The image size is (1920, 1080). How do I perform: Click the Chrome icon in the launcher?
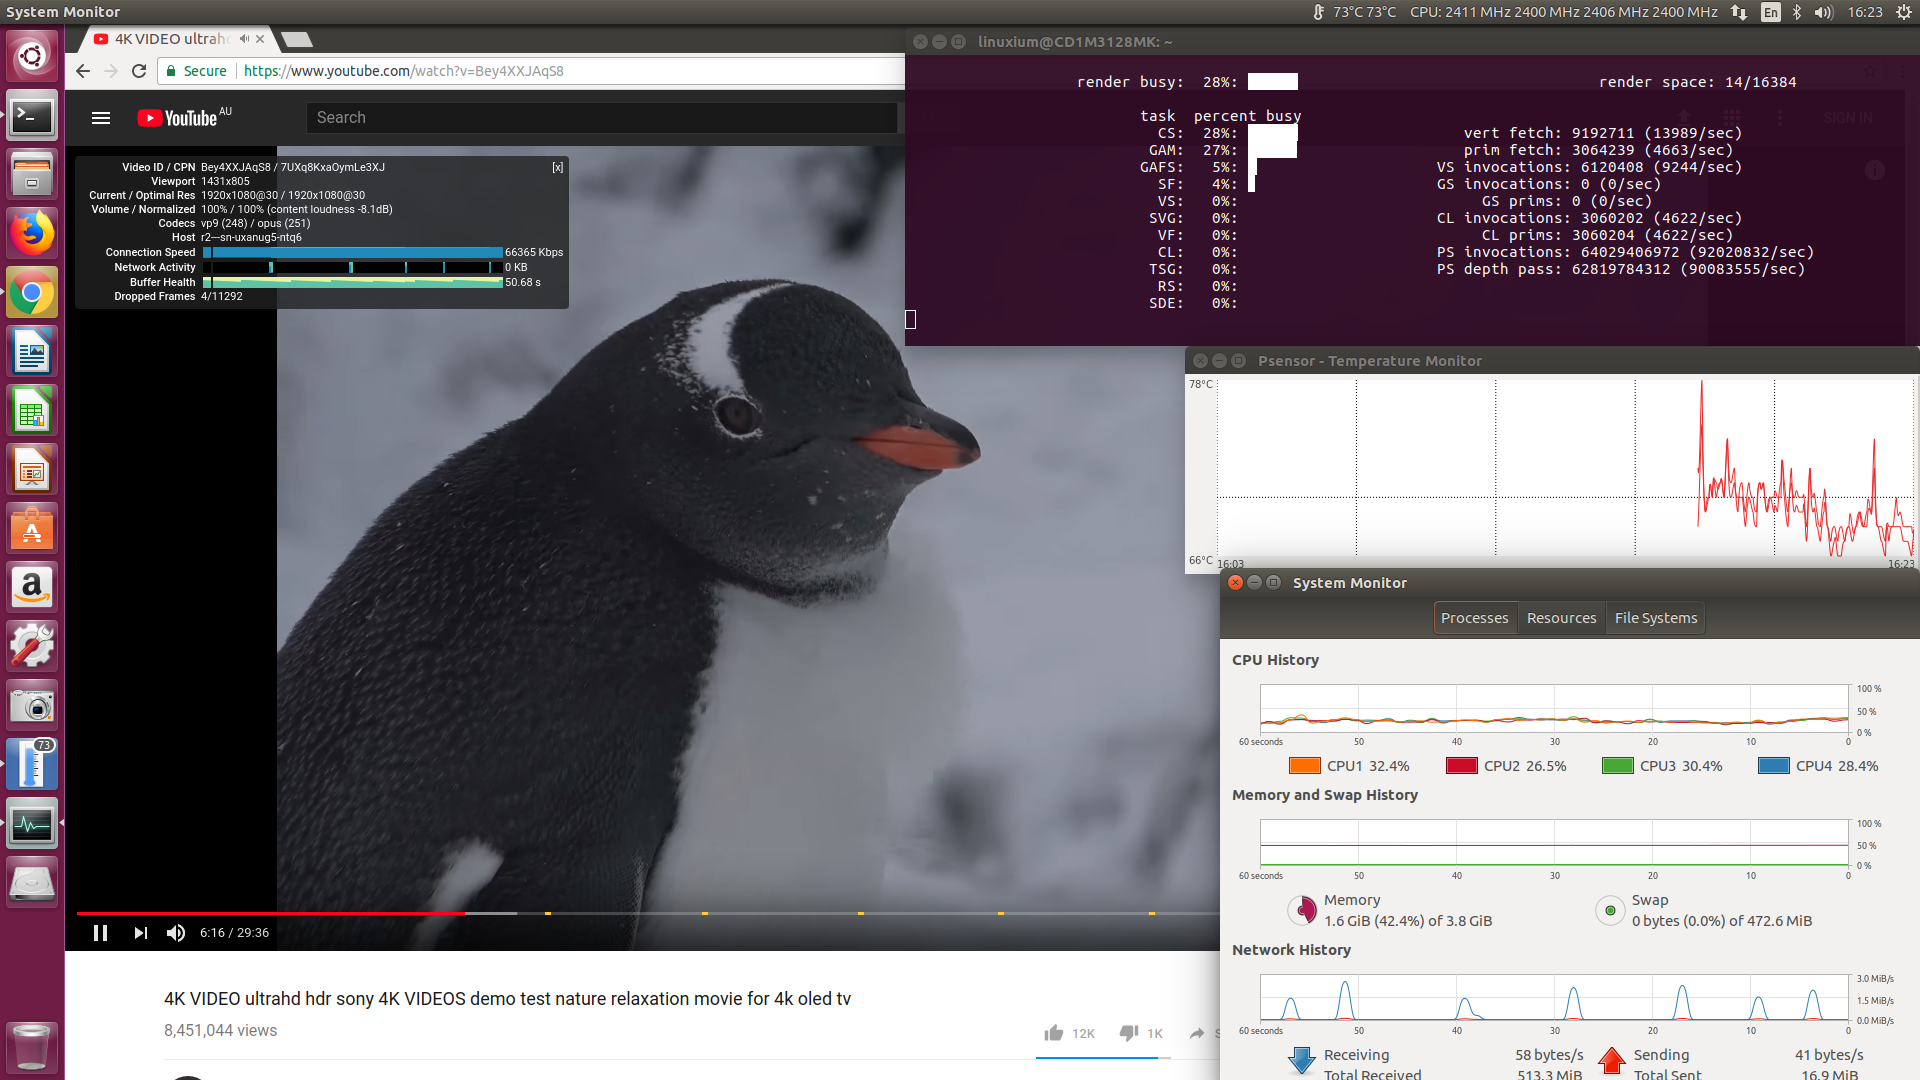click(x=32, y=293)
